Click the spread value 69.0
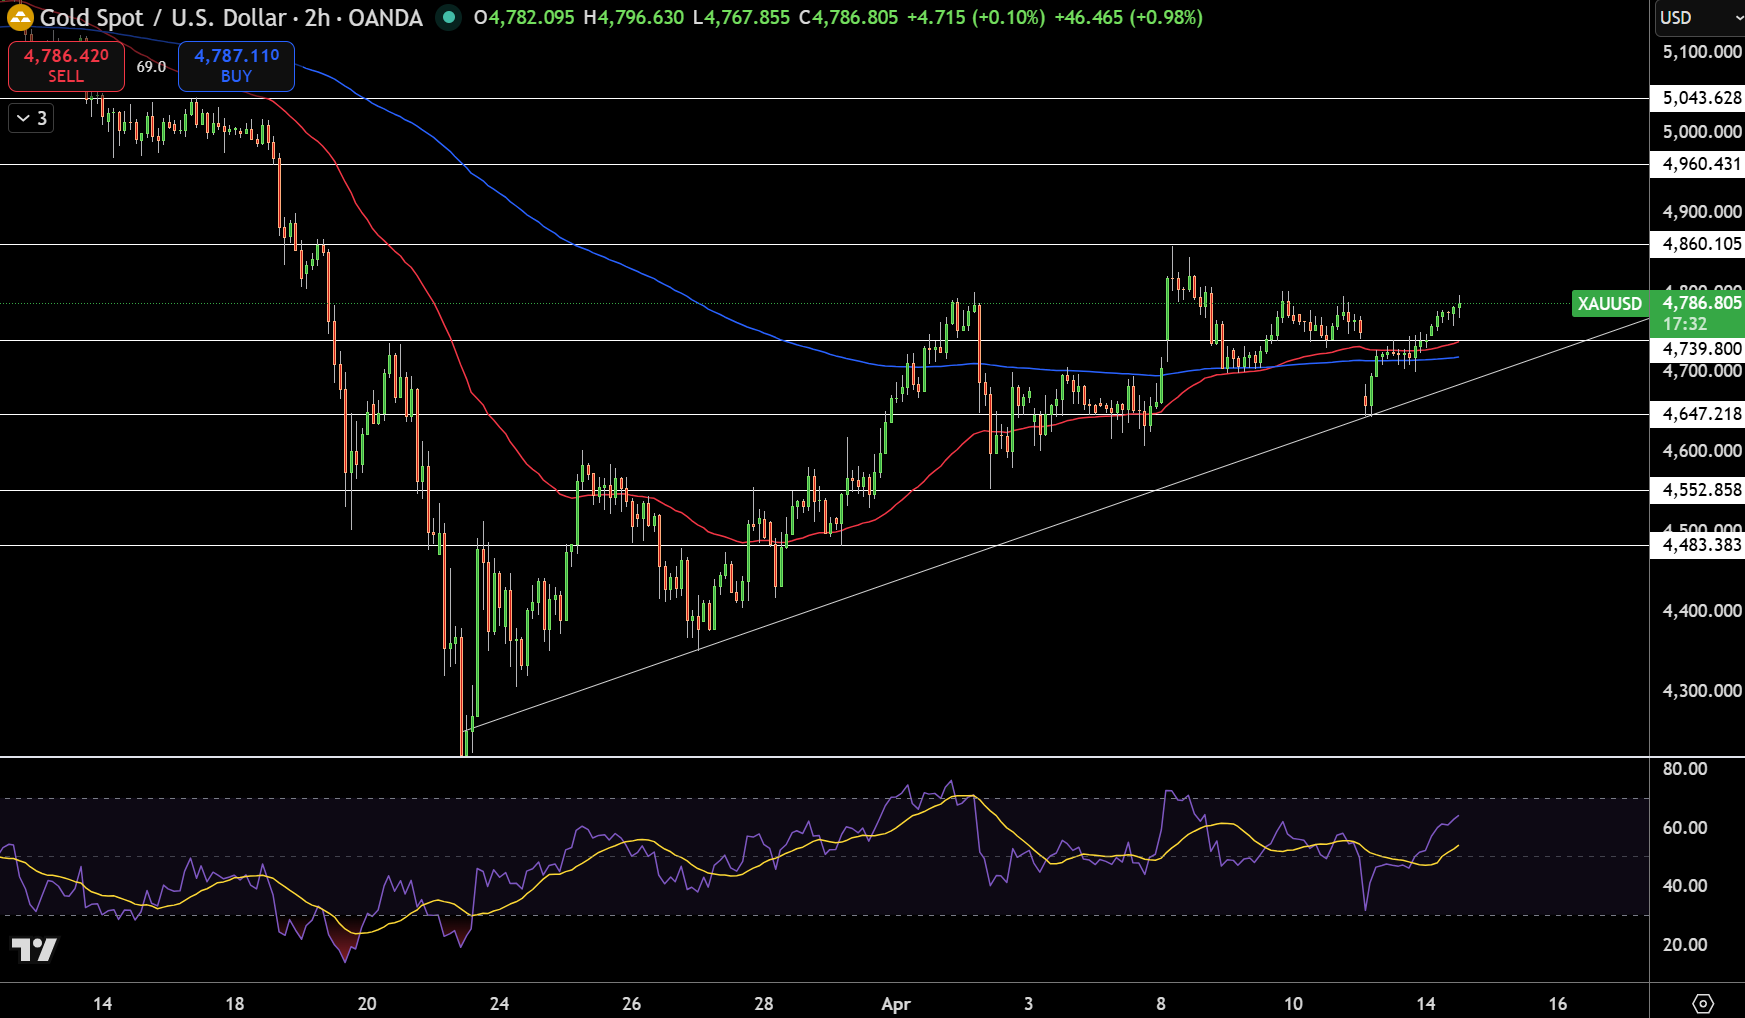The image size is (1745, 1018). click(151, 67)
